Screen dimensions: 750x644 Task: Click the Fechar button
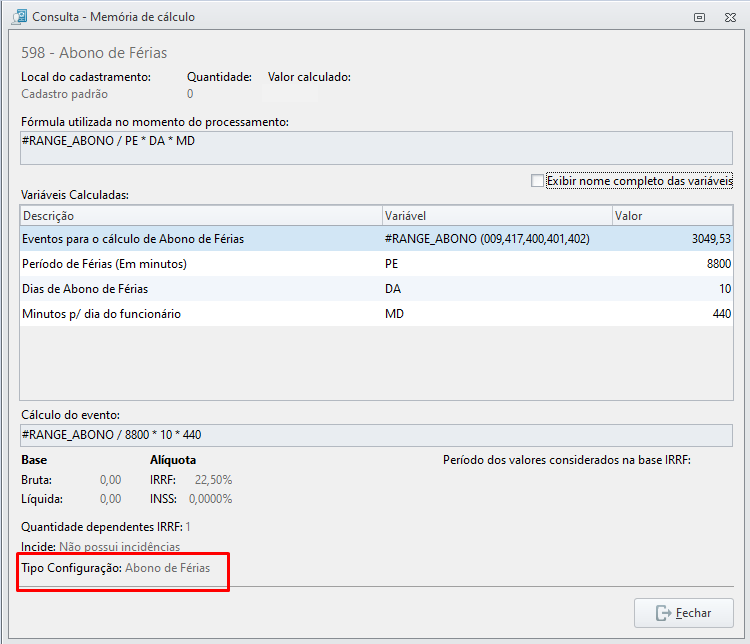pos(684,613)
